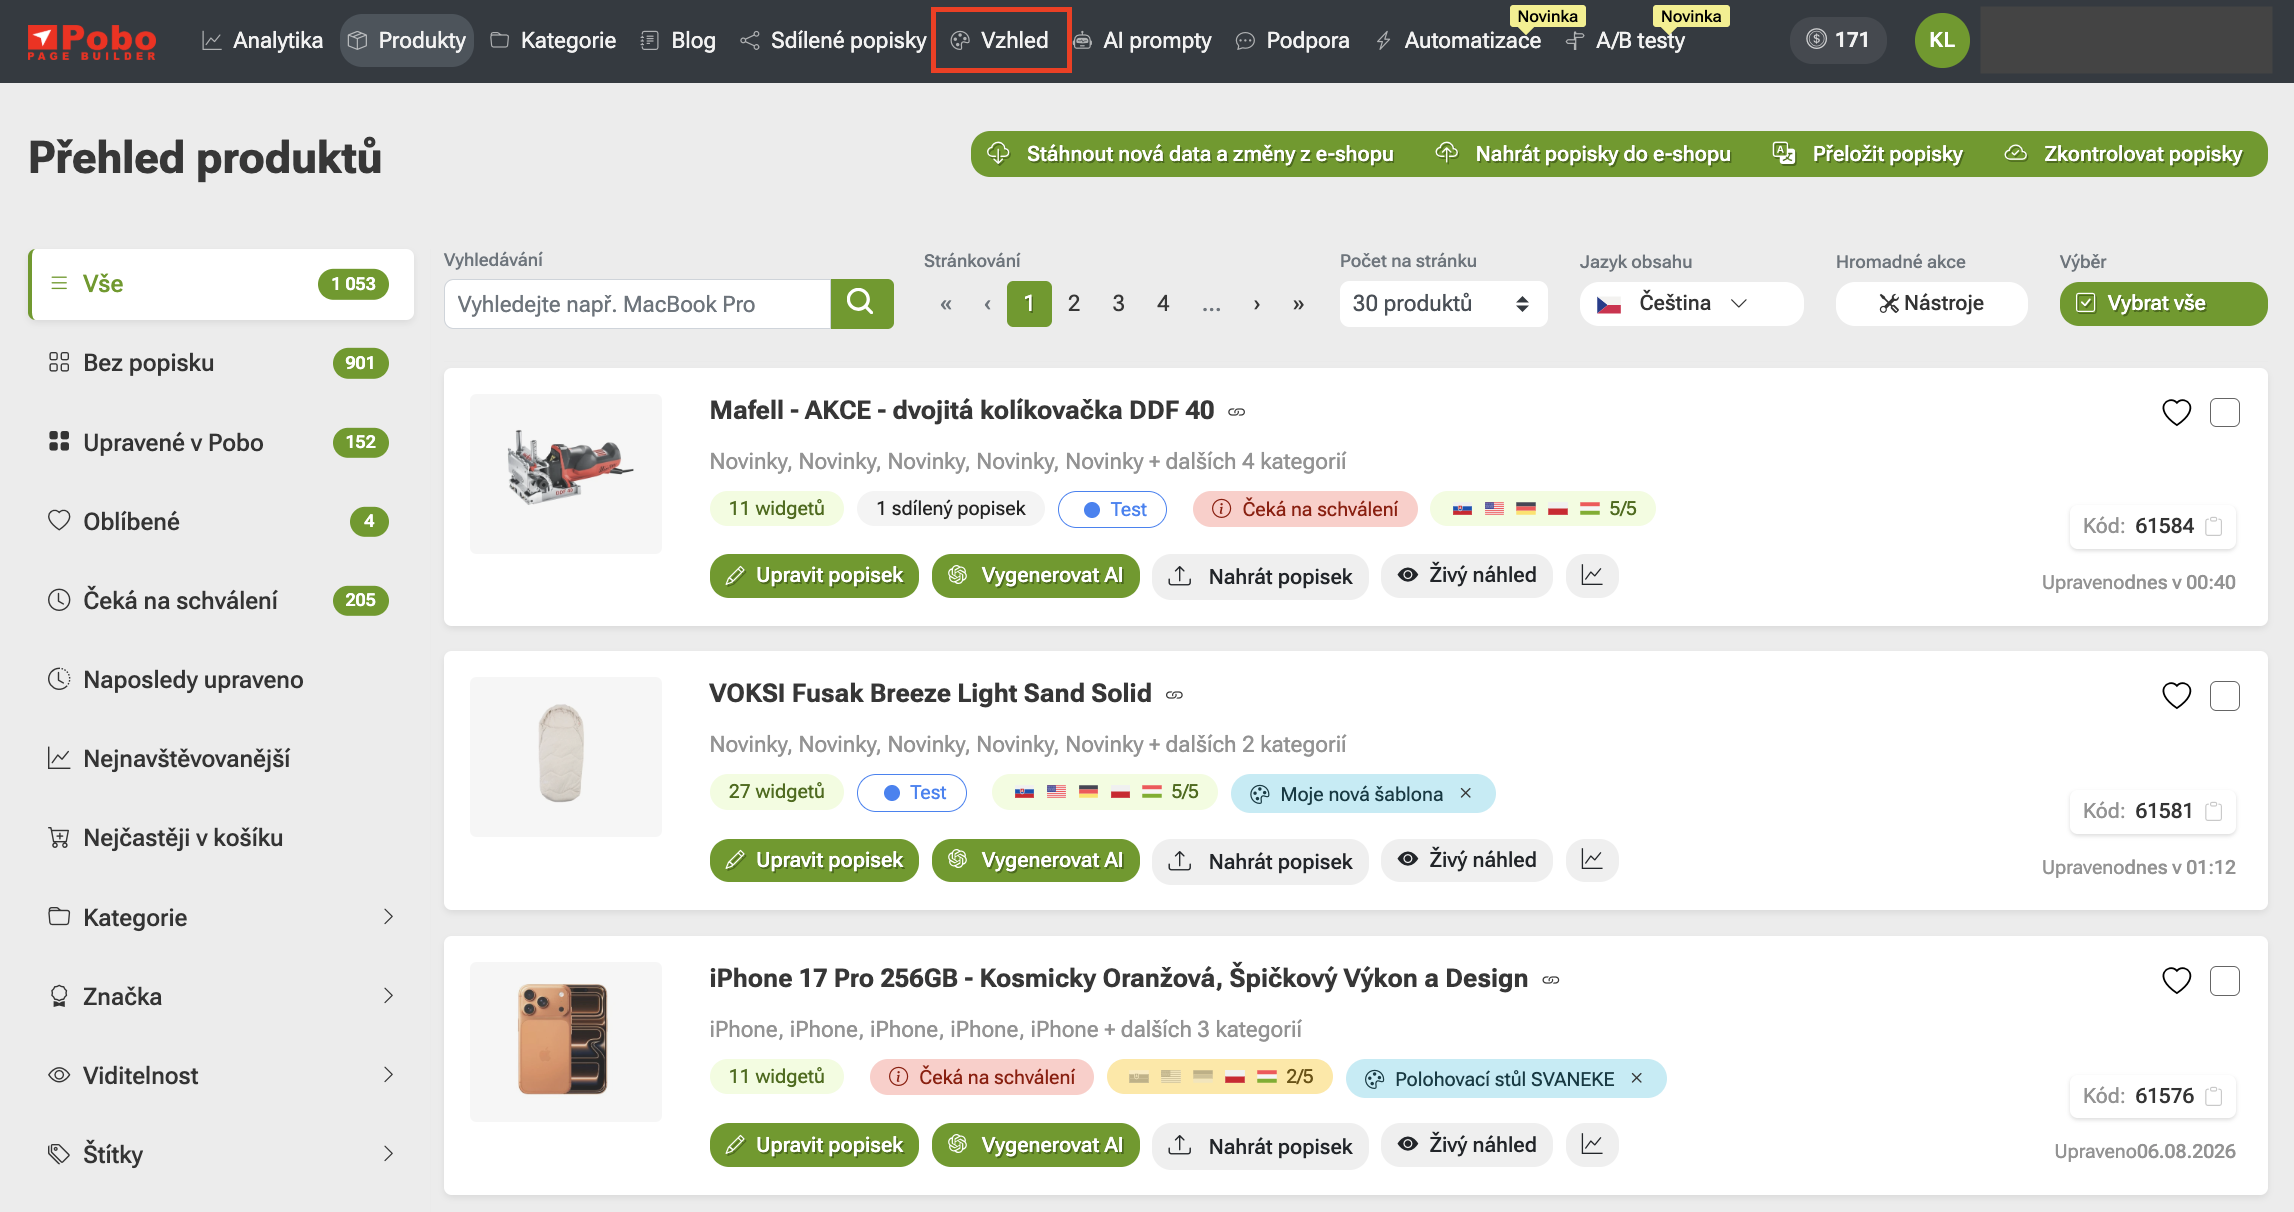Open Živý náhled for VOKSI product

pyautogui.click(x=1466, y=860)
